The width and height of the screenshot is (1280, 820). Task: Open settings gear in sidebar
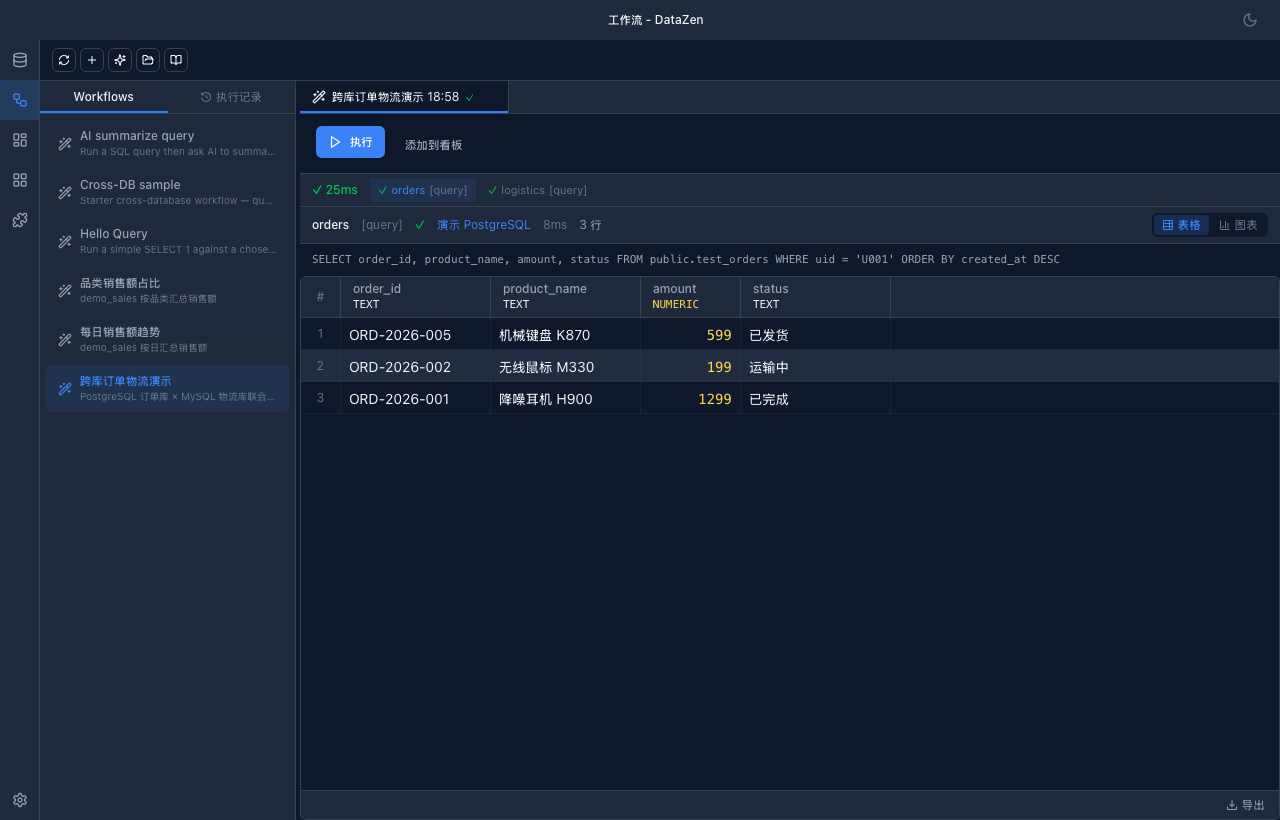coord(20,800)
